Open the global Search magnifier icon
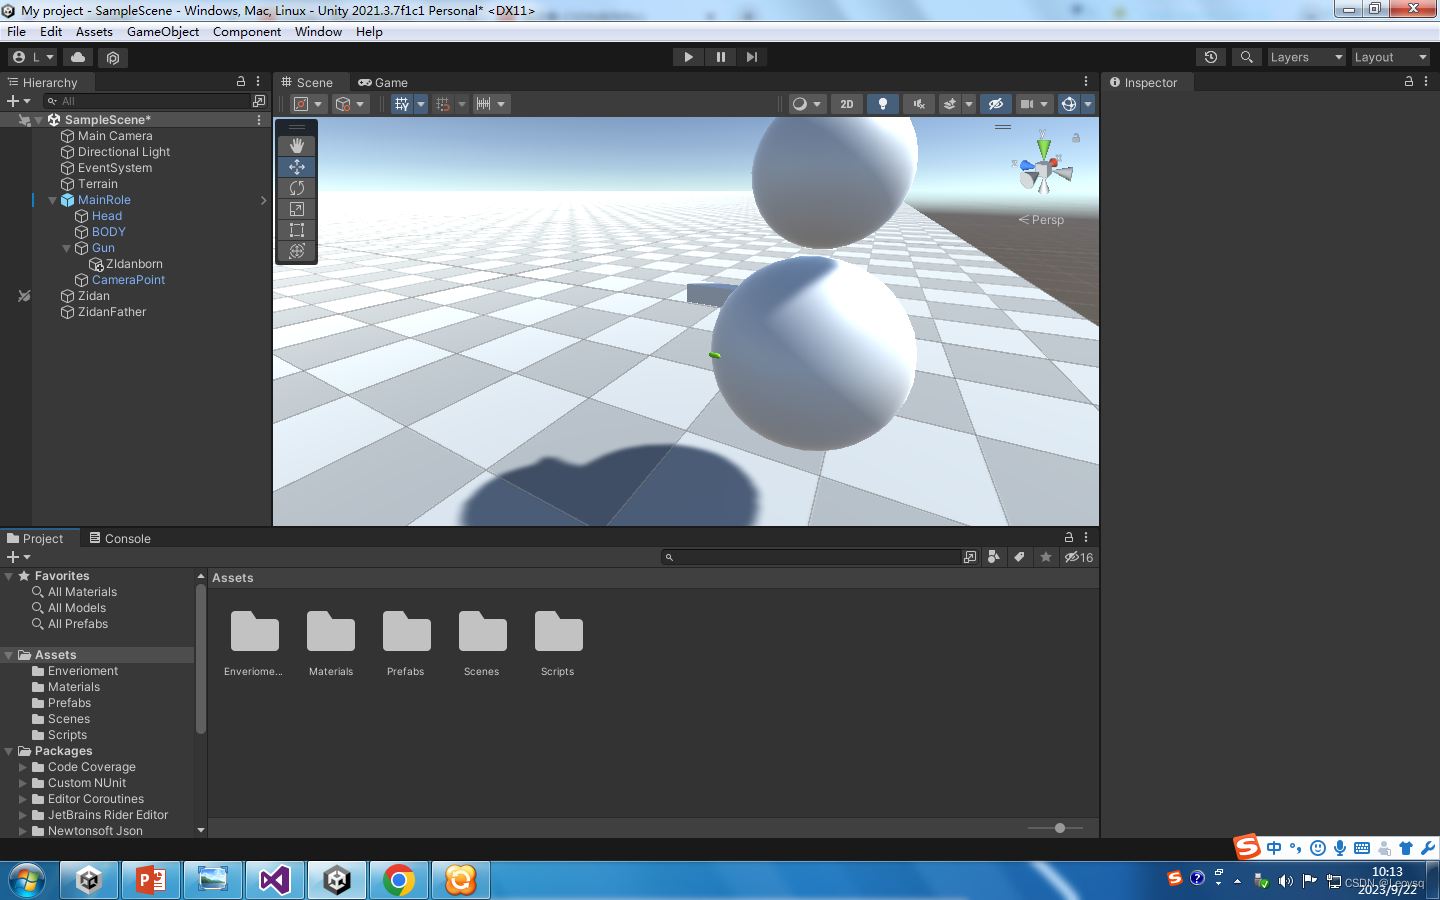This screenshot has height=900, width=1440. [x=1246, y=57]
